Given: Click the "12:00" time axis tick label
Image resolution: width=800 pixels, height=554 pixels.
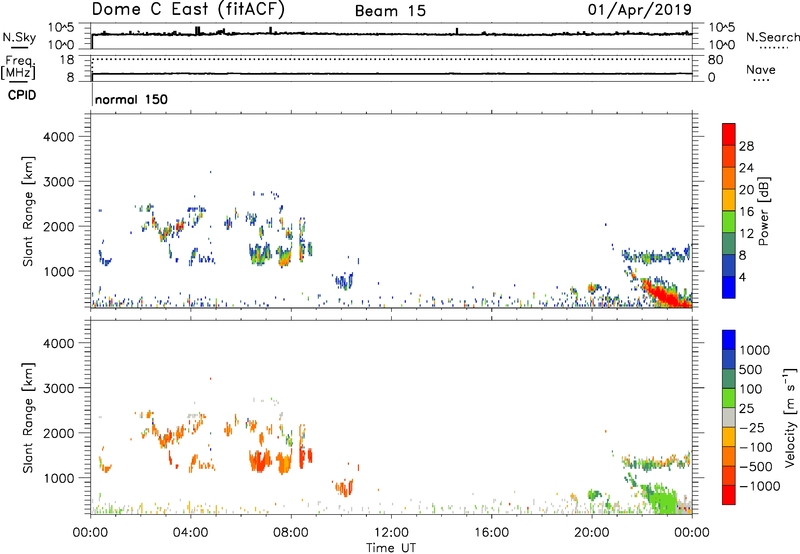Looking at the screenshot, I should pyautogui.click(x=391, y=533).
